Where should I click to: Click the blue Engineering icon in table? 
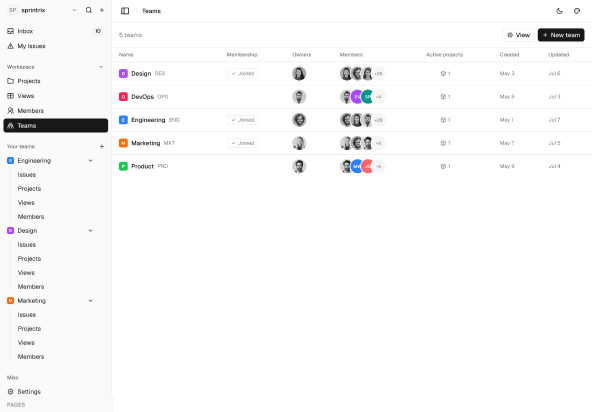pos(123,120)
